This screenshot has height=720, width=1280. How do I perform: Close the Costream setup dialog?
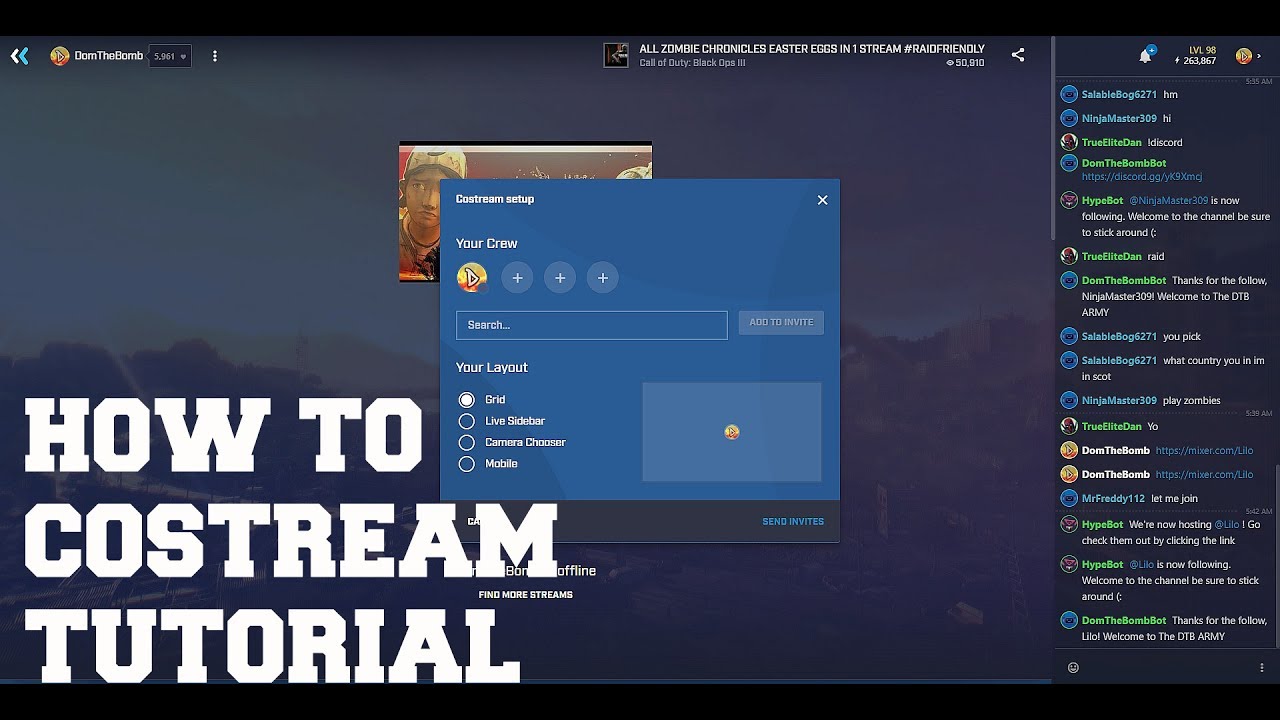pos(823,200)
